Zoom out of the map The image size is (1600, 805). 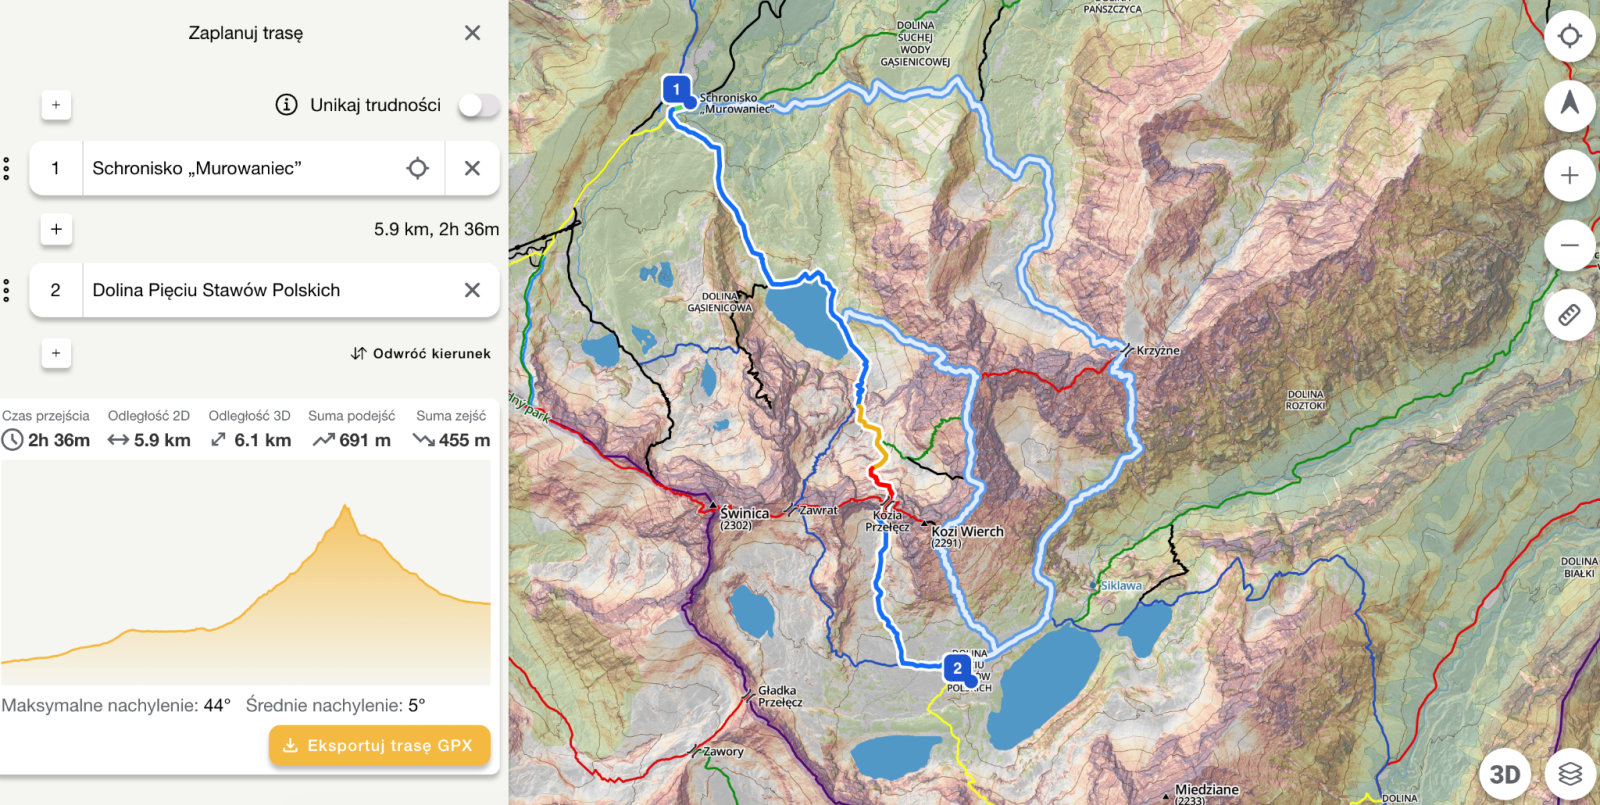[1569, 245]
